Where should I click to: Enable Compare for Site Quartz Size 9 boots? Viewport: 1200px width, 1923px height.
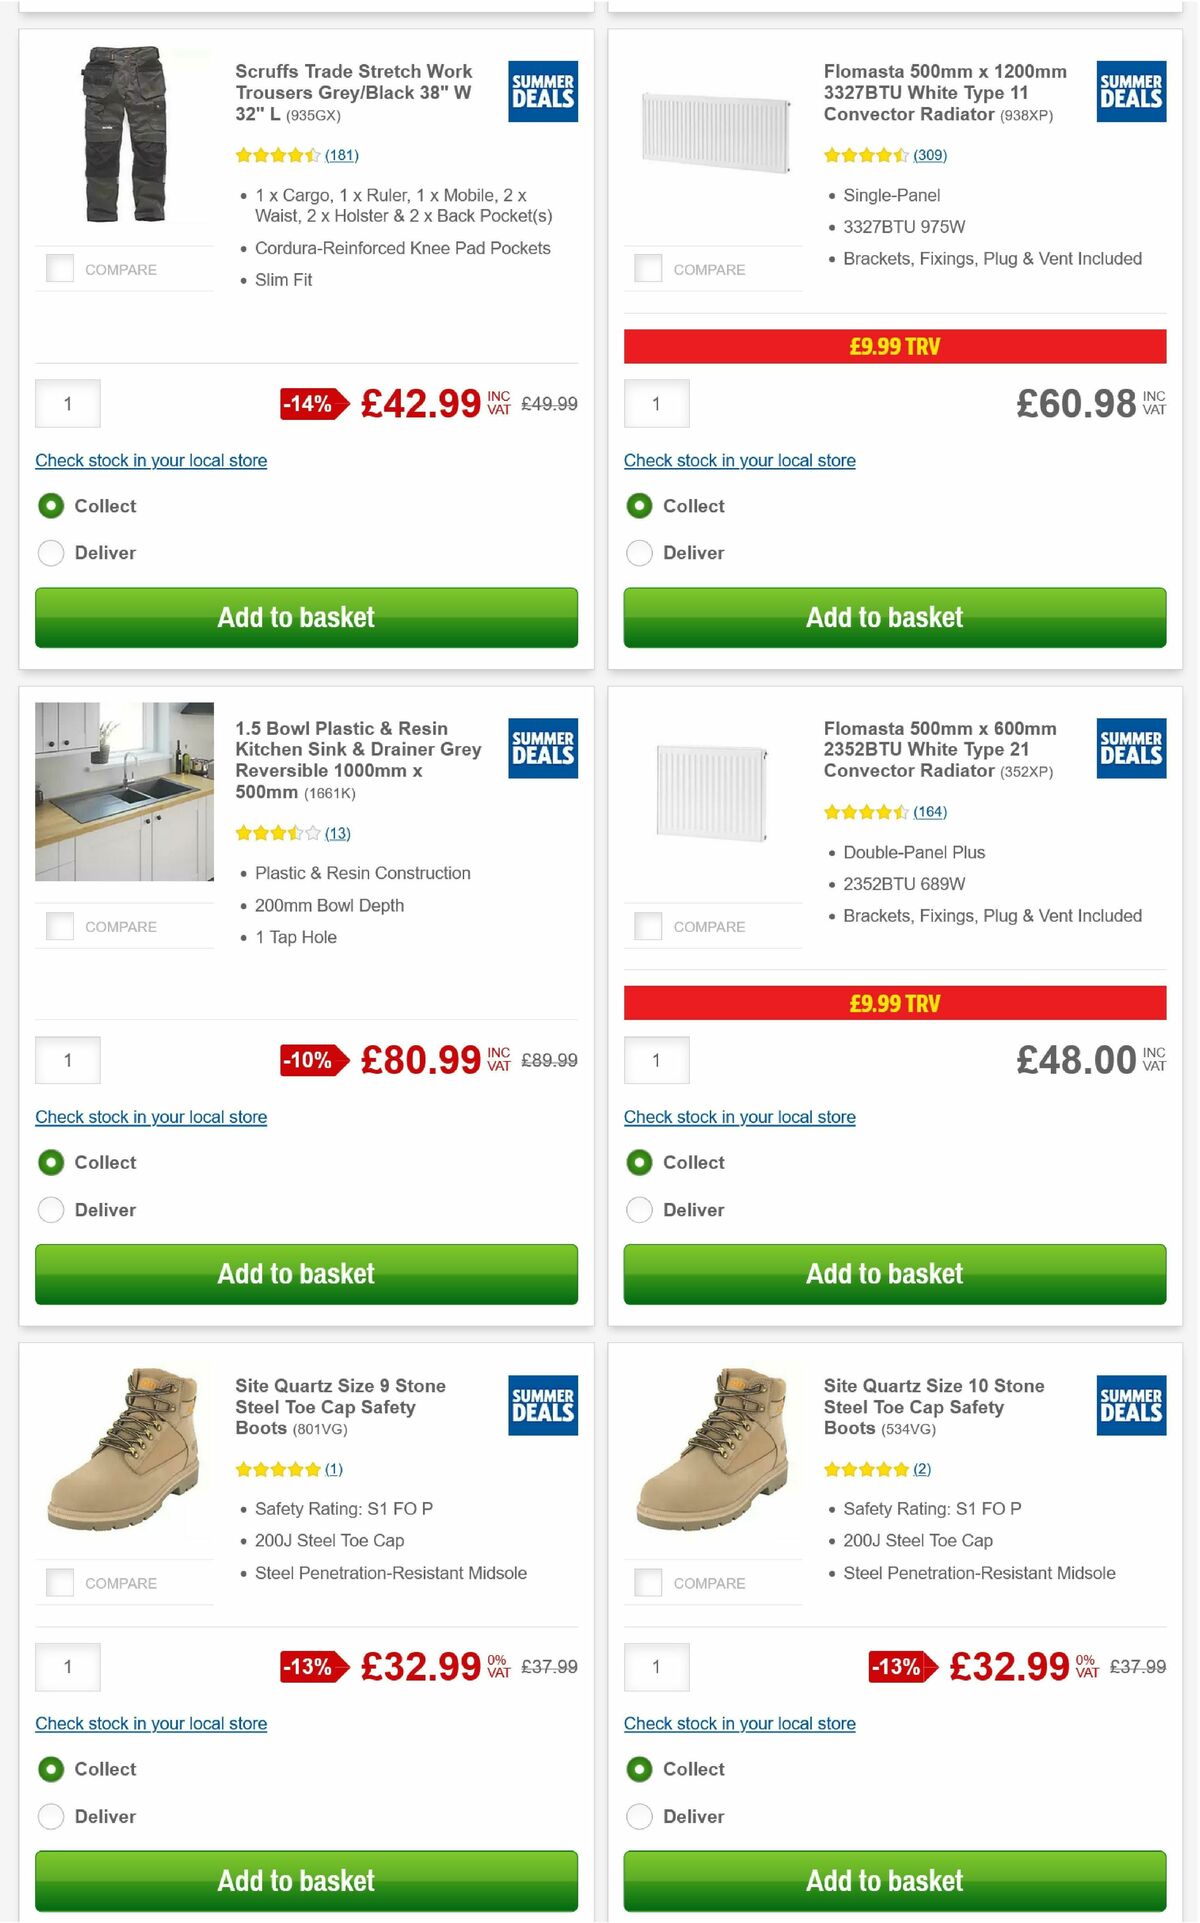[59, 1582]
